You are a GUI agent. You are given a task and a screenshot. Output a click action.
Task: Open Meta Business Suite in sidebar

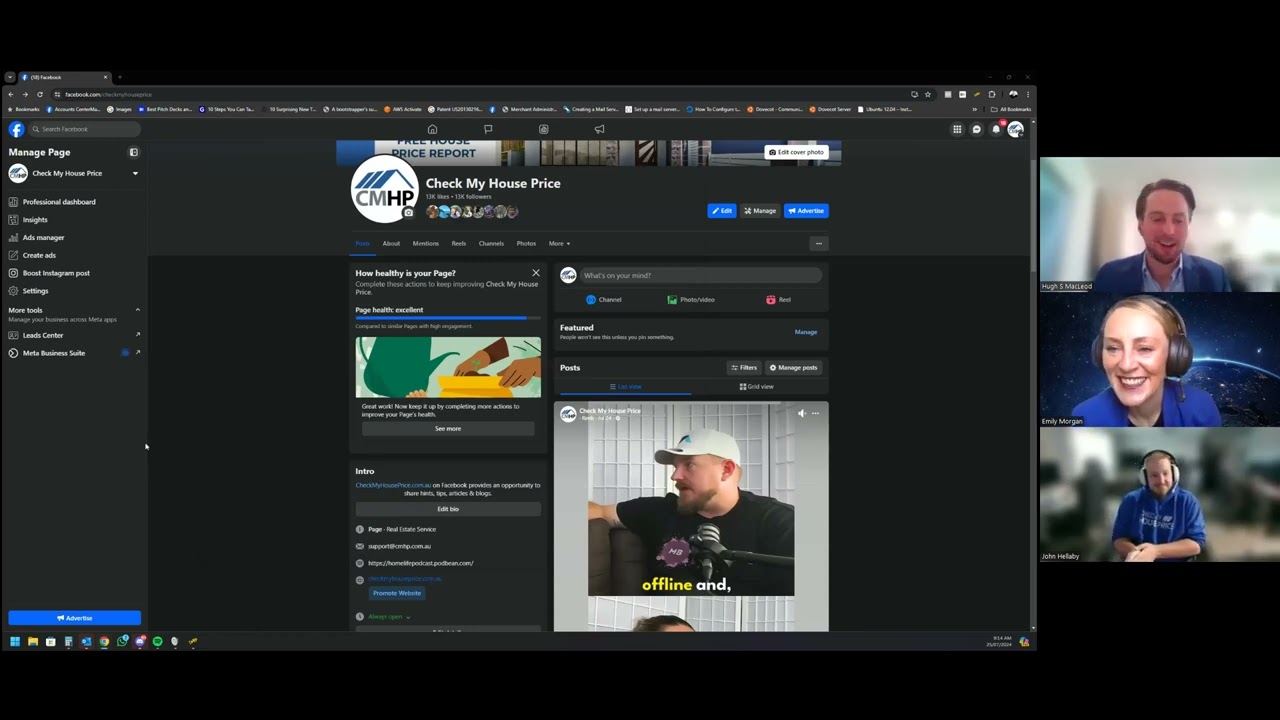pyautogui.click(x=54, y=353)
